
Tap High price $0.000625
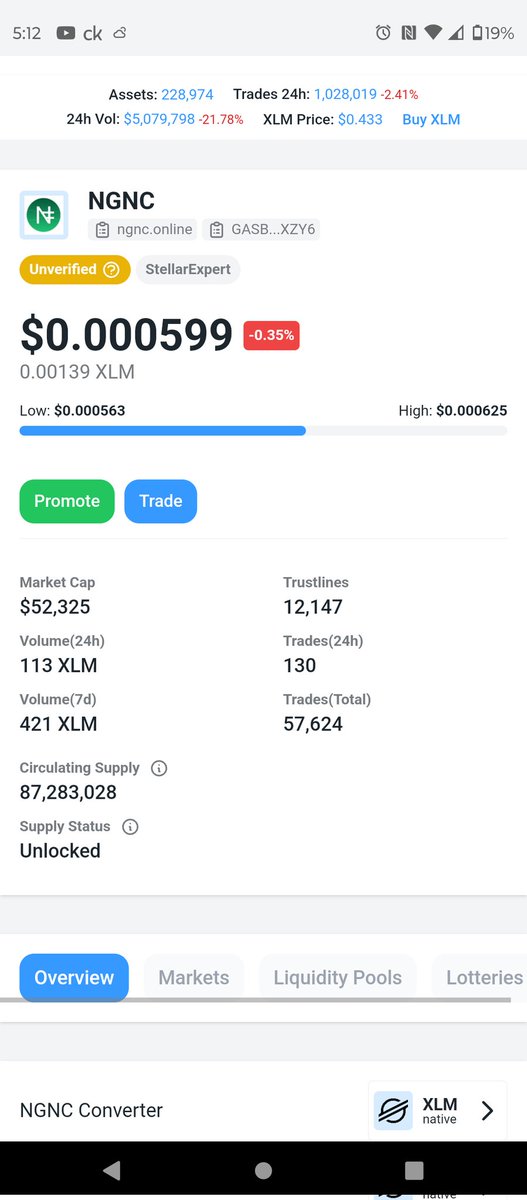pos(471,410)
